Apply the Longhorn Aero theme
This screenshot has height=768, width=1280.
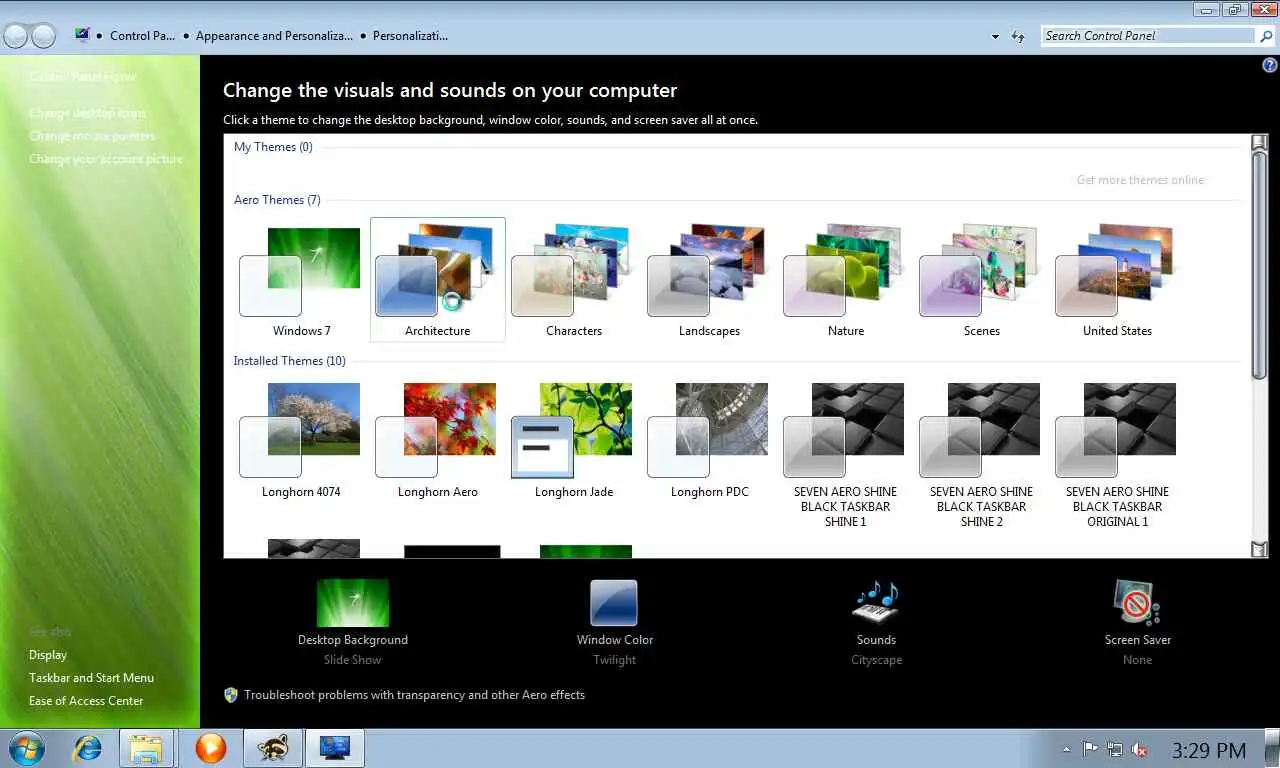438,441
